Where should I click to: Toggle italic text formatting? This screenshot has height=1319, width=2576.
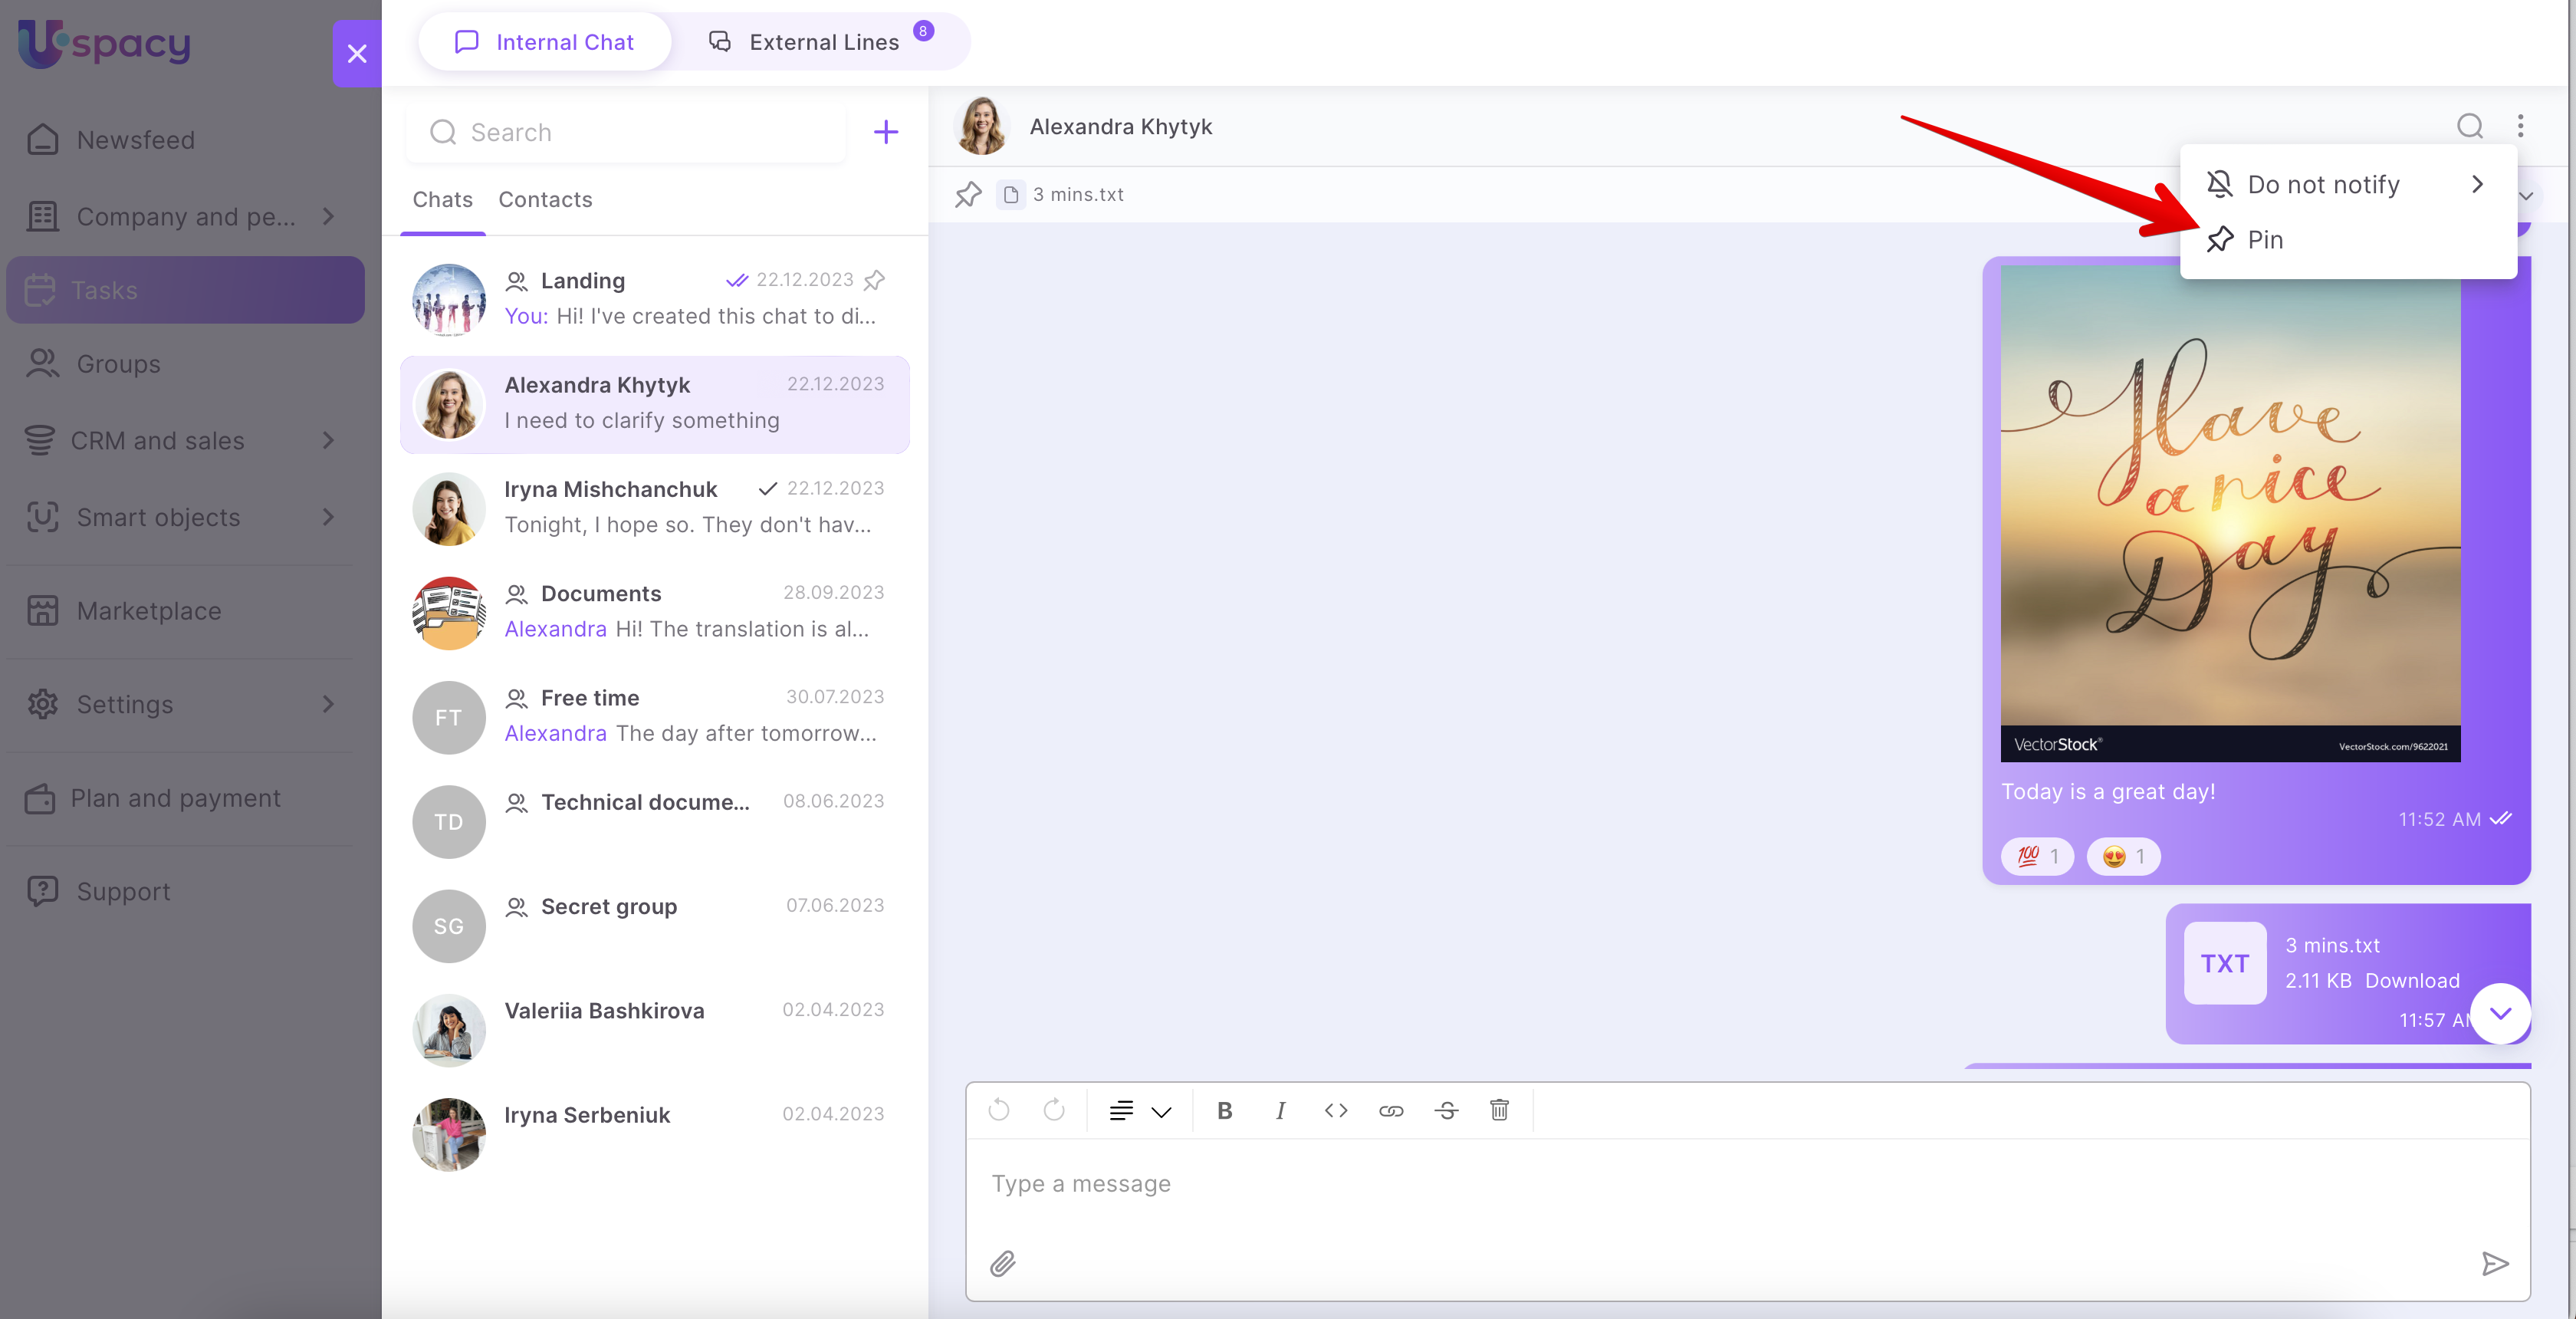(x=1280, y=1110)
